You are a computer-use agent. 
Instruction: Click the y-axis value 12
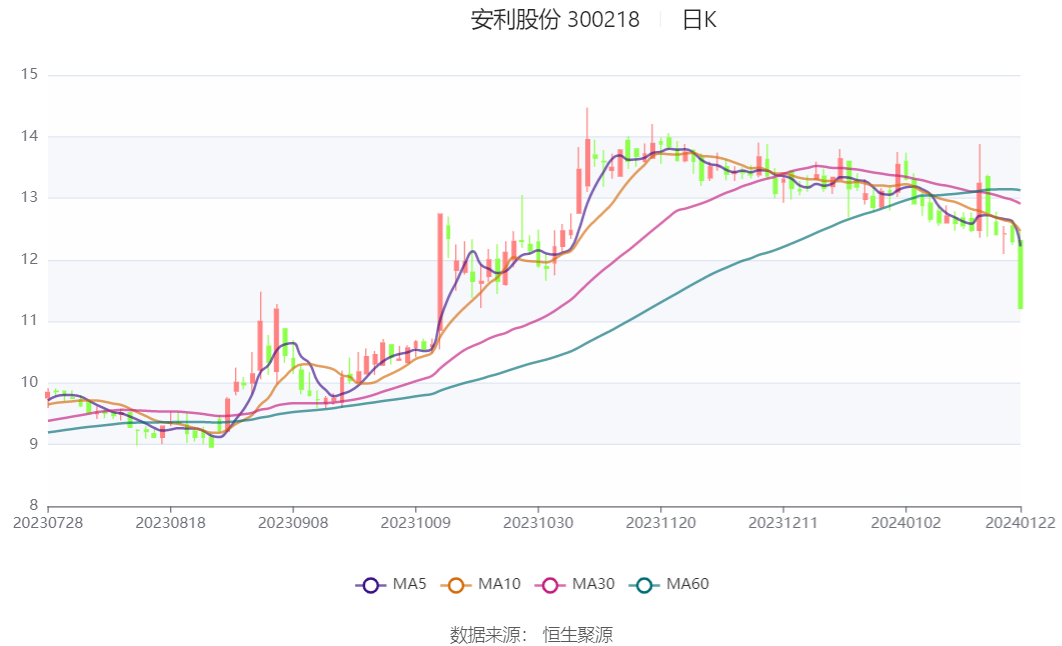click(29, 259)
